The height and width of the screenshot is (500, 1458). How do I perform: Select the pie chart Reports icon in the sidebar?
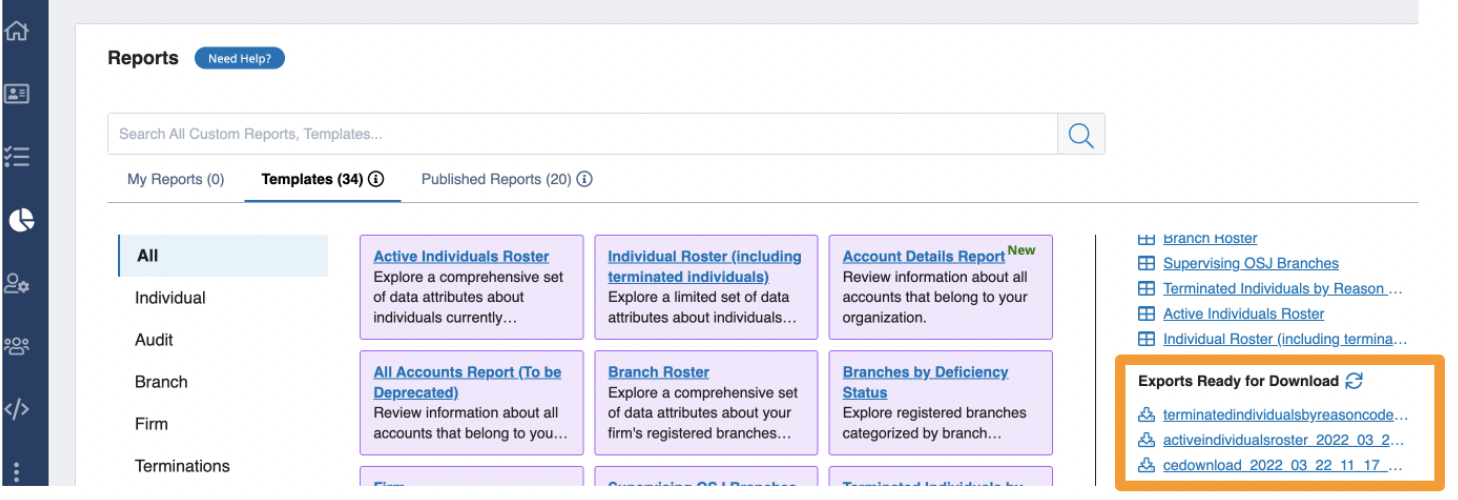point(21,220)
